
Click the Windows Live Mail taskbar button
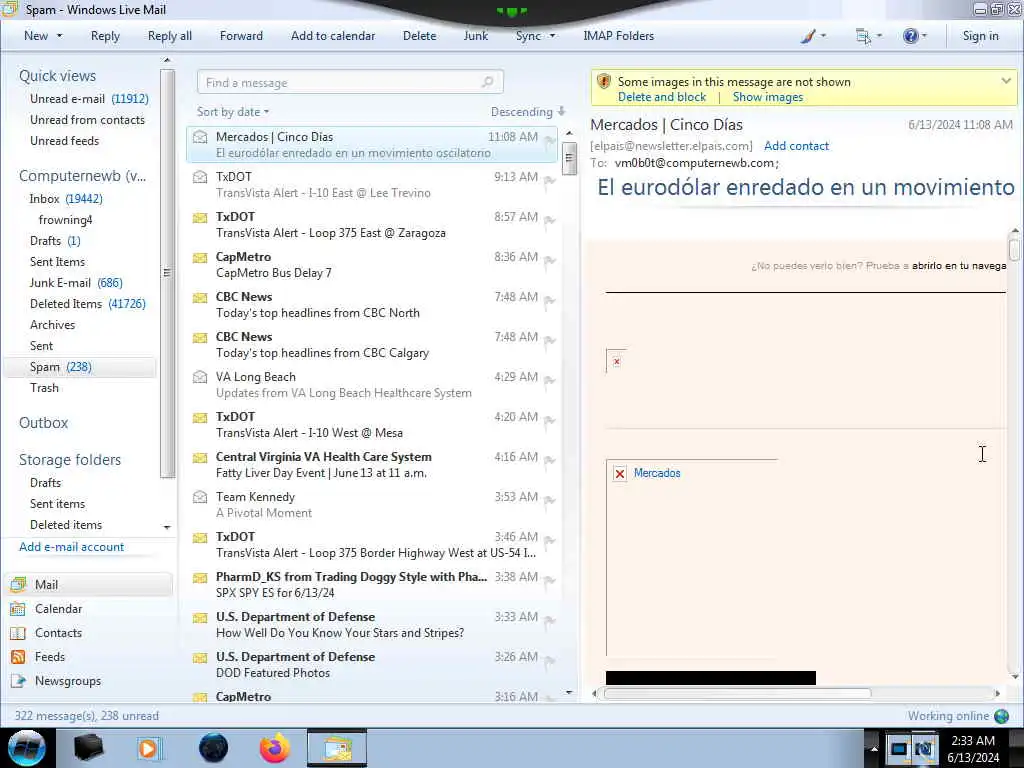coord(337,748)
